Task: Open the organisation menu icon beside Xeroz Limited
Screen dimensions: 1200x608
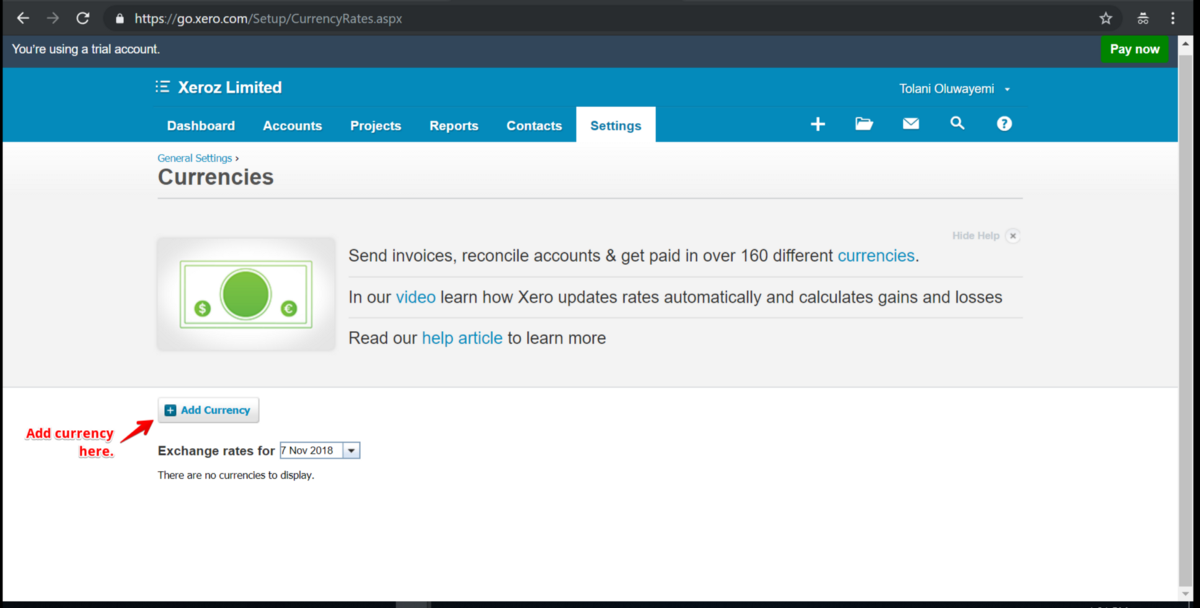Action: point(163,87)
